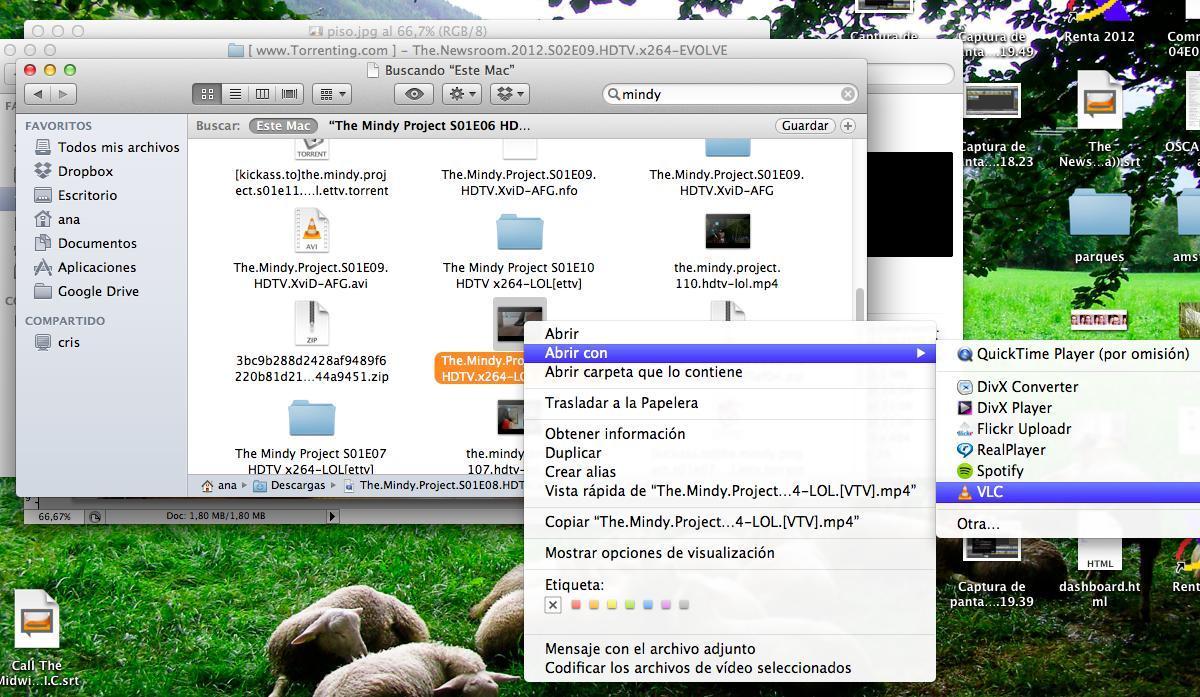
Task: Choose QuickTime Player from the submenu
Action: [x=1082, y=354]
